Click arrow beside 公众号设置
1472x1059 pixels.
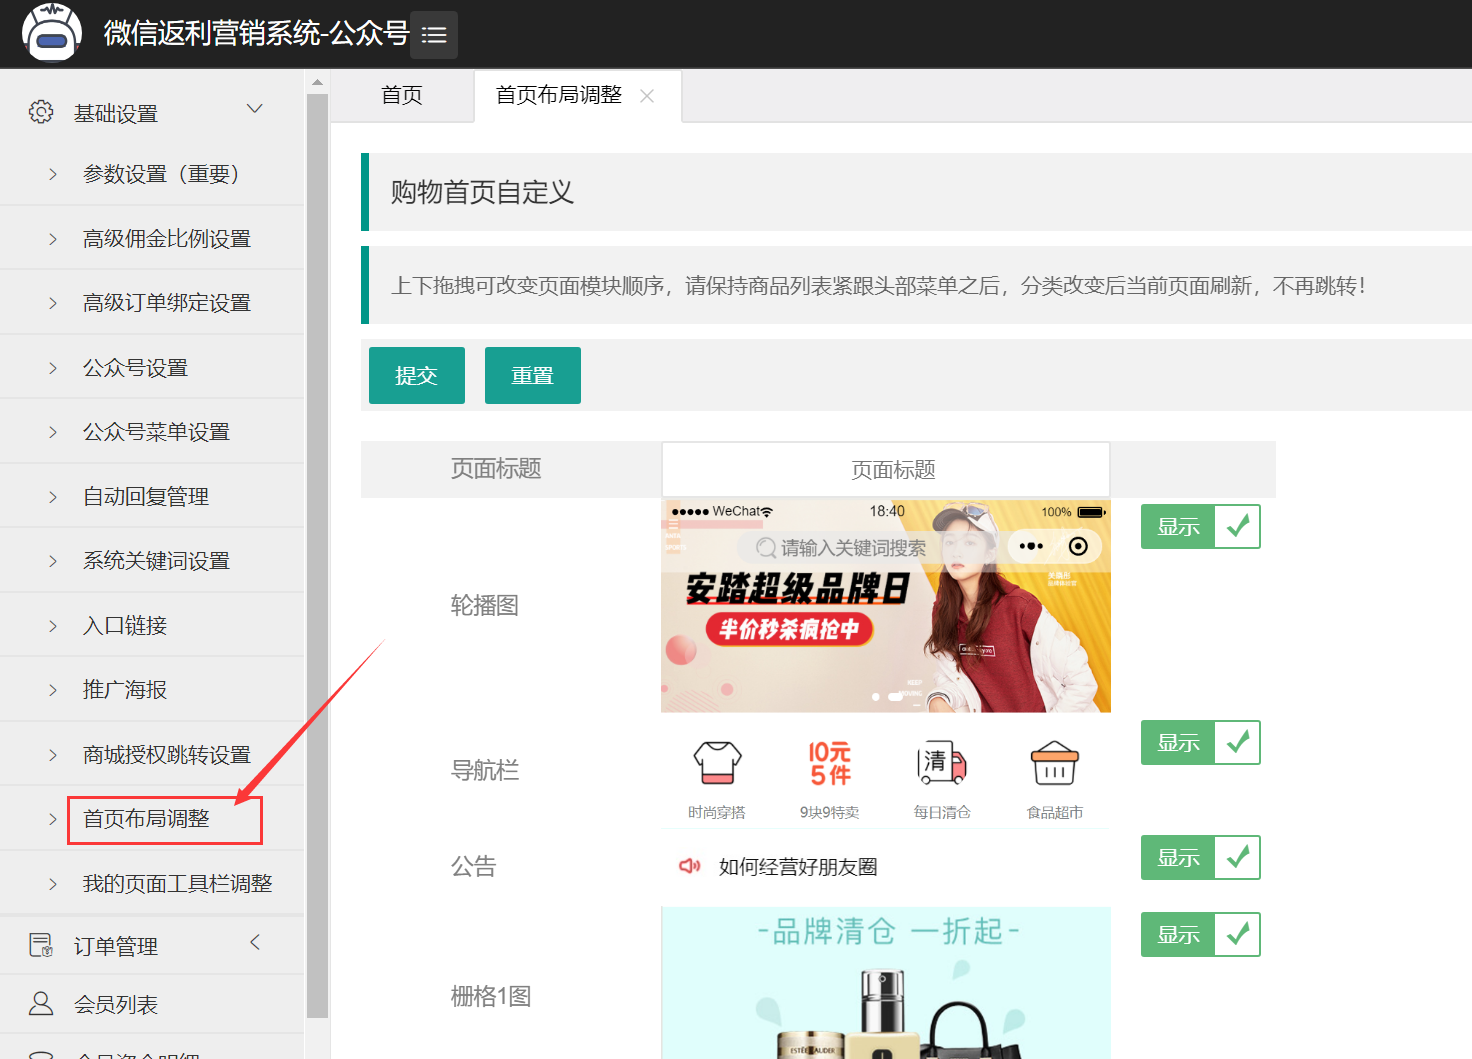coord(53,368)
